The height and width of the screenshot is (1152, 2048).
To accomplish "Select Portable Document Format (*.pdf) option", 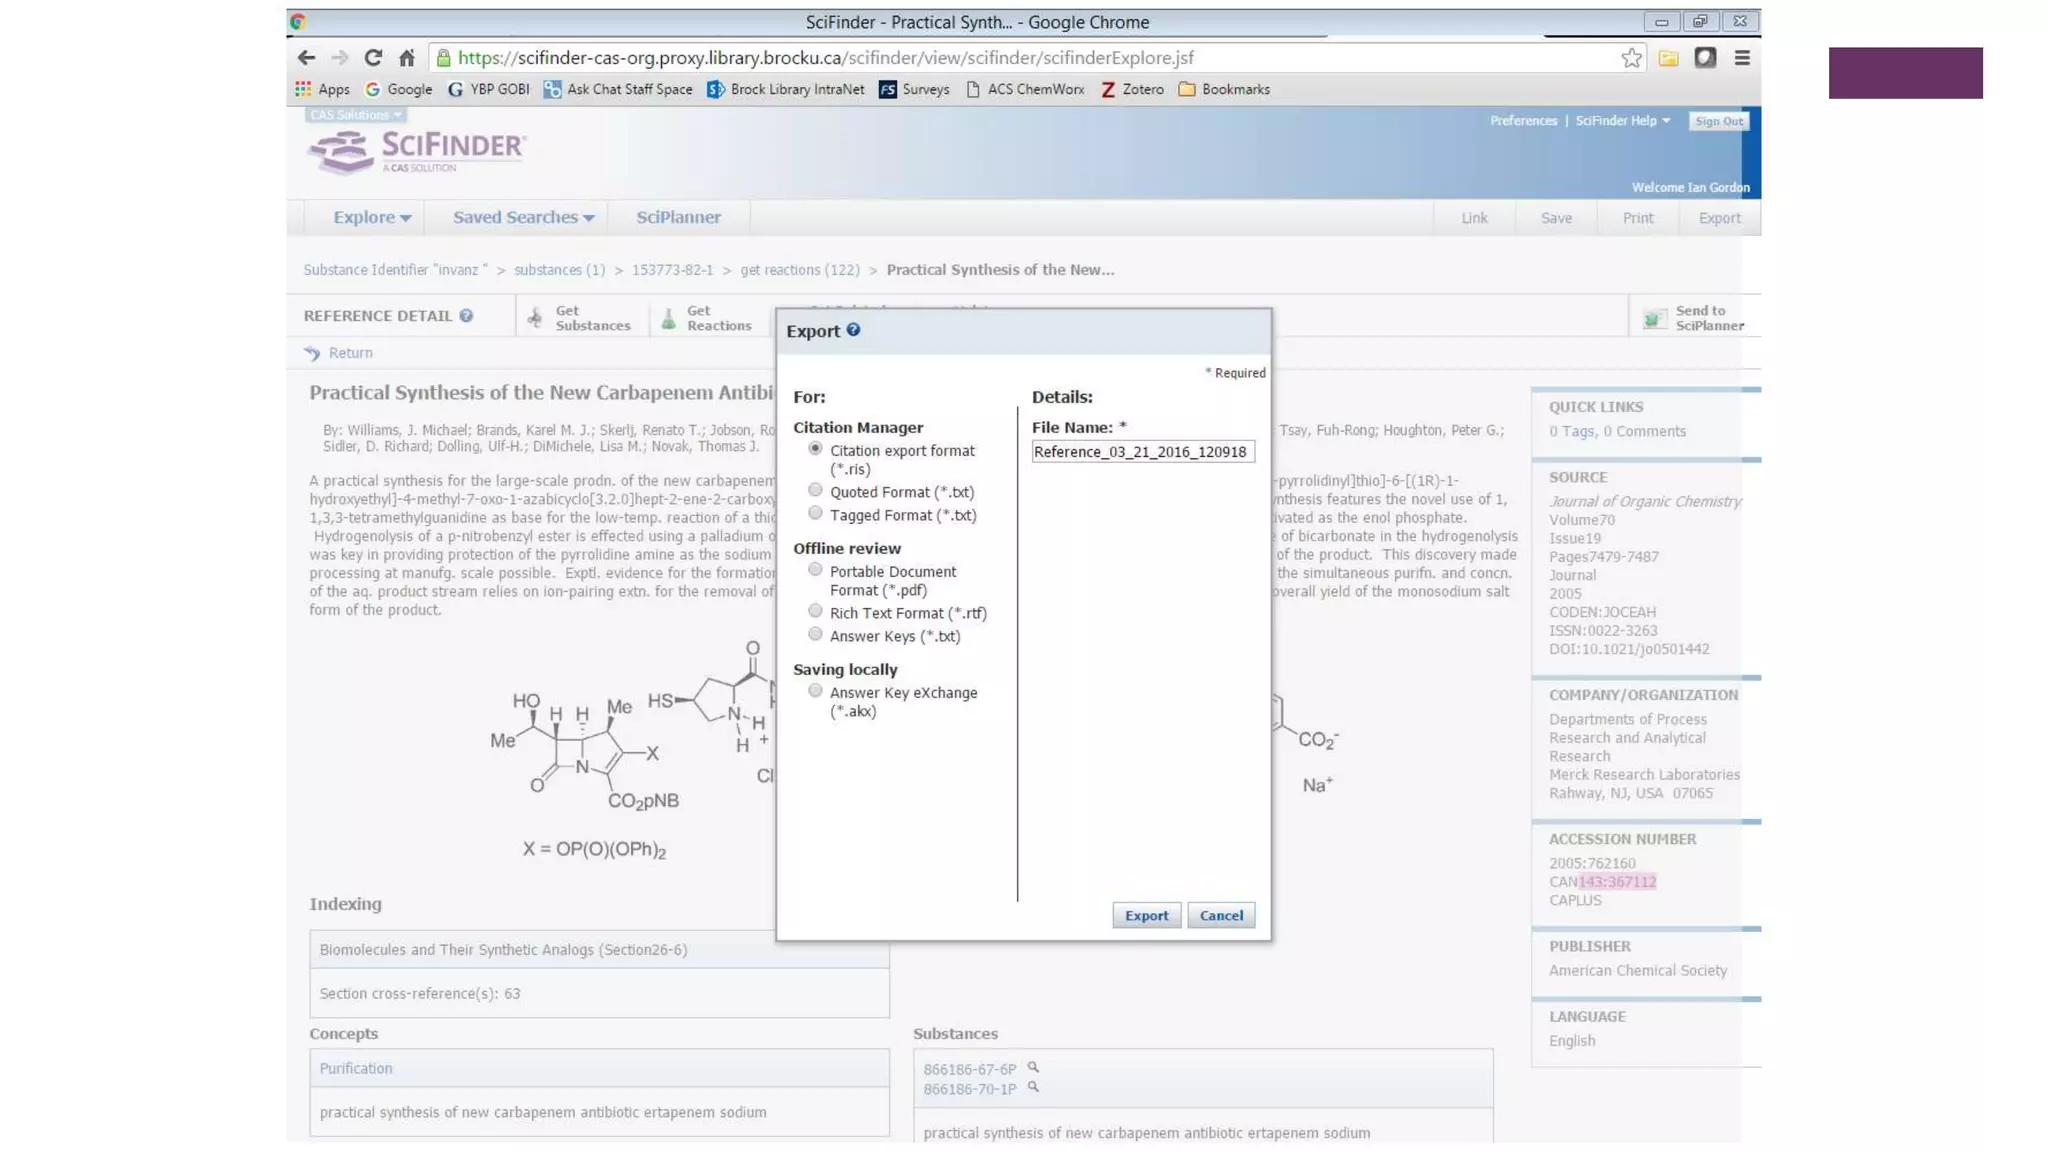I will coord(815,570).
